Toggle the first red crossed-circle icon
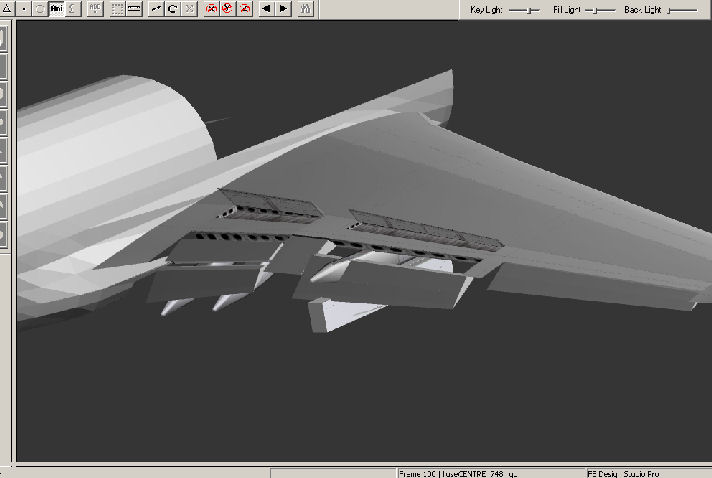The width and height of the screenshot is (712, 478). point(211,9)
